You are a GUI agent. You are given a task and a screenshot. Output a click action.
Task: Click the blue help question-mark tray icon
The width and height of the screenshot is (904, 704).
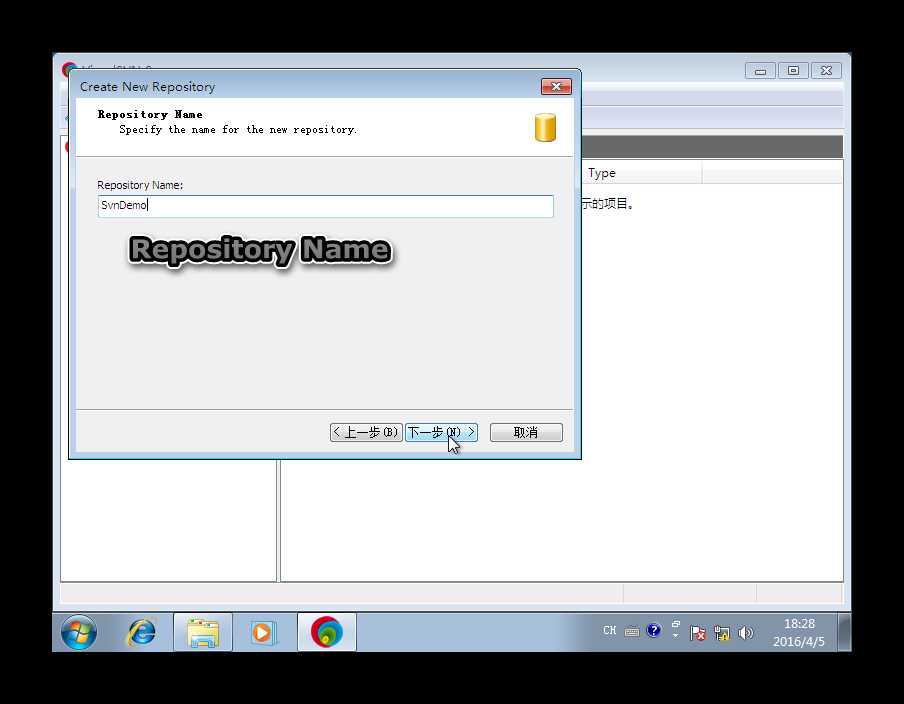654,630
